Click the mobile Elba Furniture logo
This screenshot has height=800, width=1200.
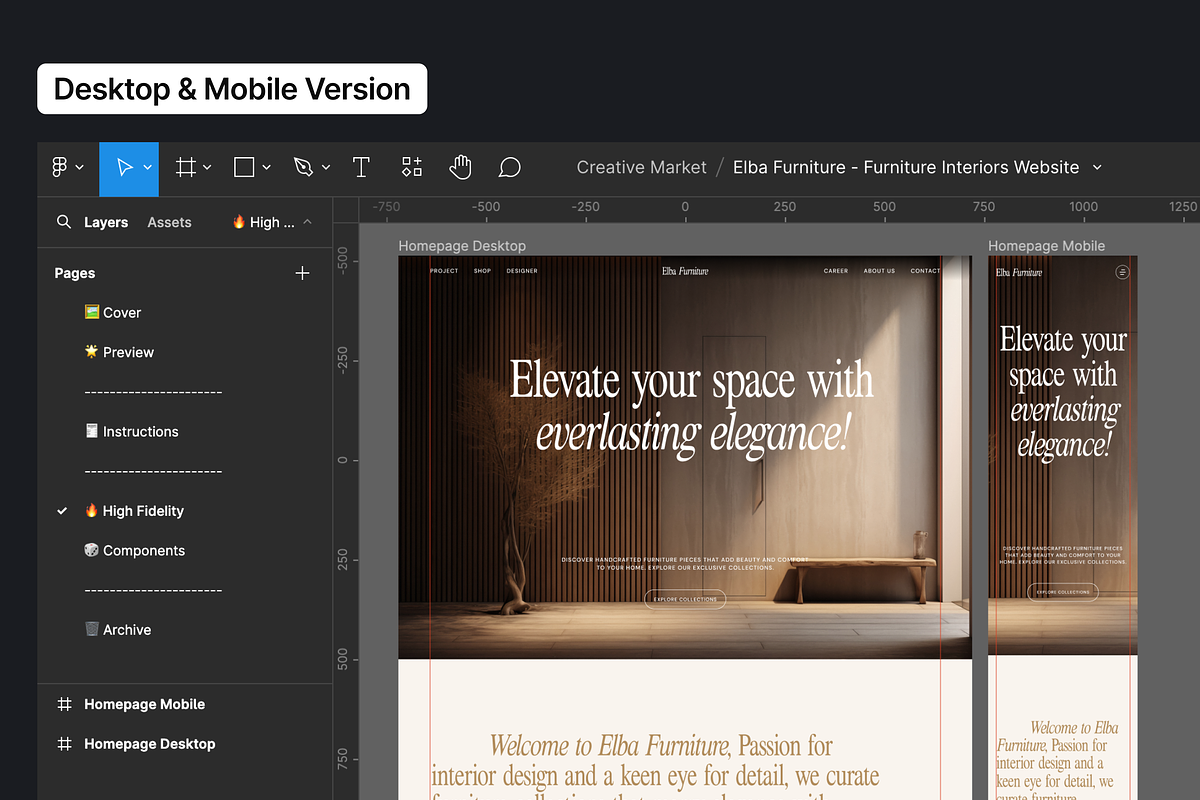click(x=1019, y=272)
